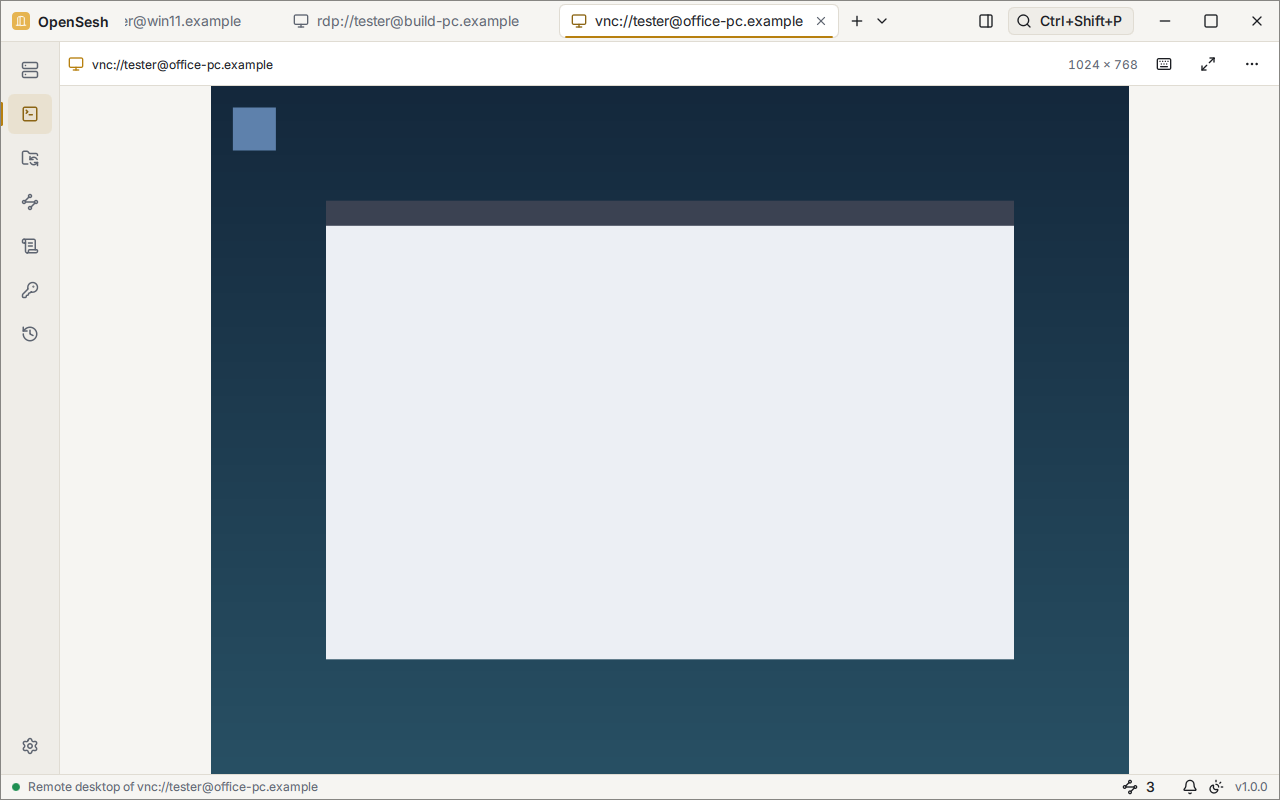Toggle the side panel layout icon
The image size is (1280, 800).
point(986,21)
